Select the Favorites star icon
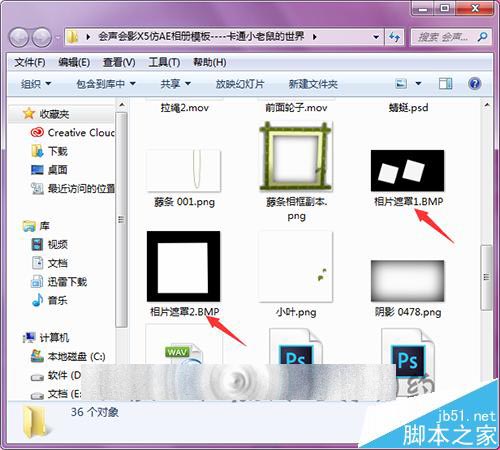This screenshot has width=500, height=450. click(29, 114)
